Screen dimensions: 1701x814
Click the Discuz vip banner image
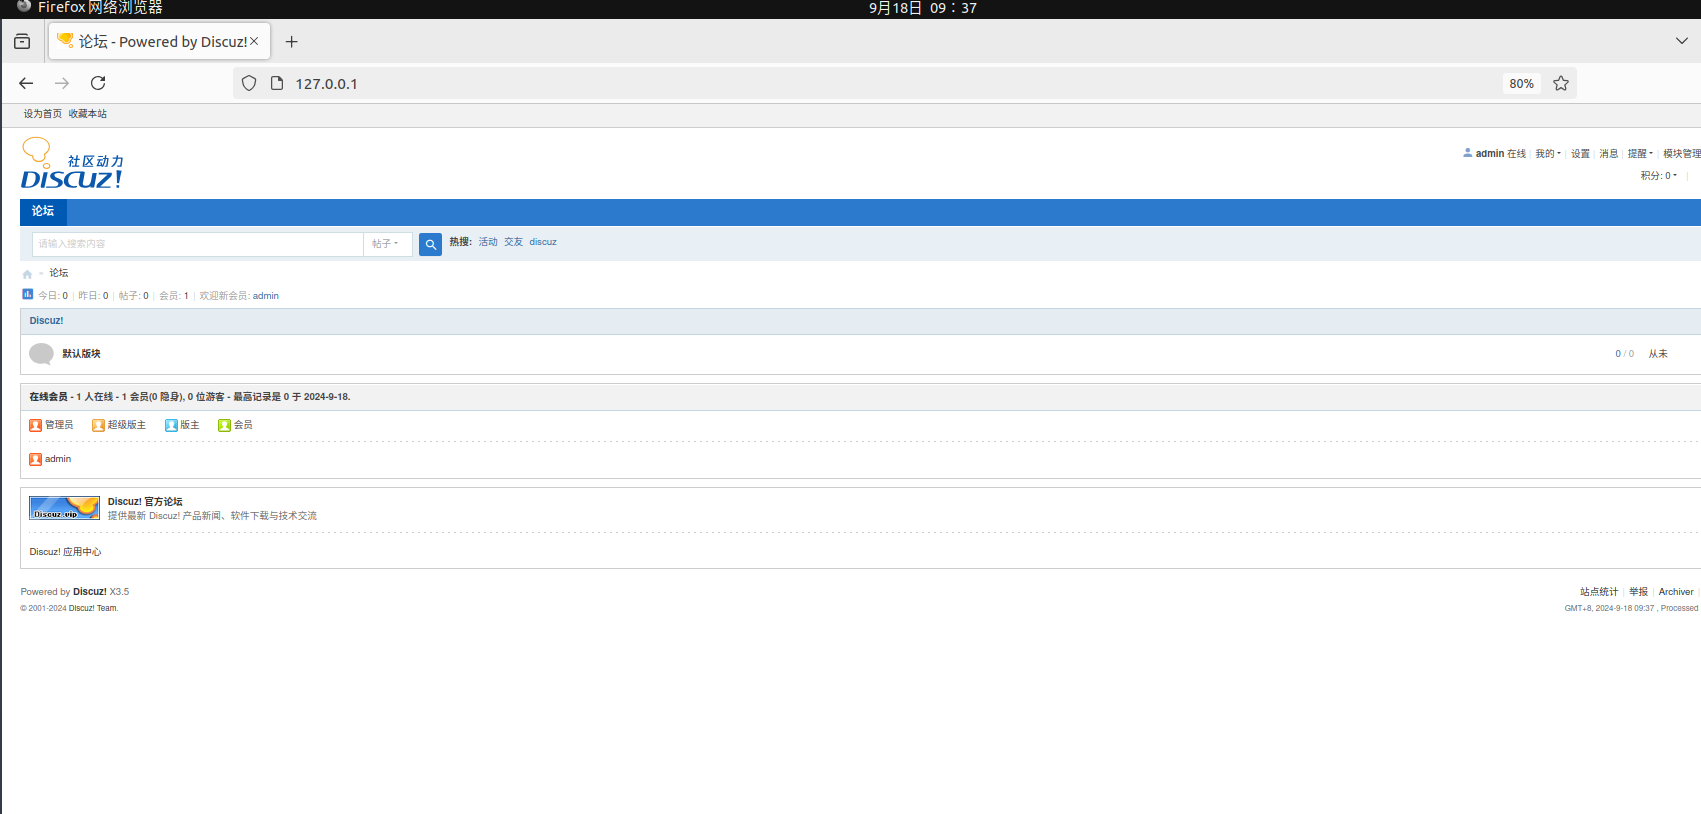(x=64, y=508)
